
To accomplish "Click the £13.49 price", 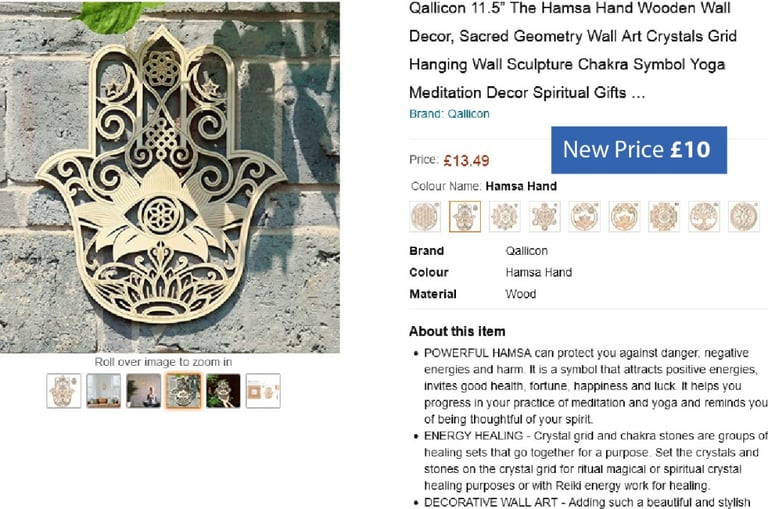I will 466,161.
